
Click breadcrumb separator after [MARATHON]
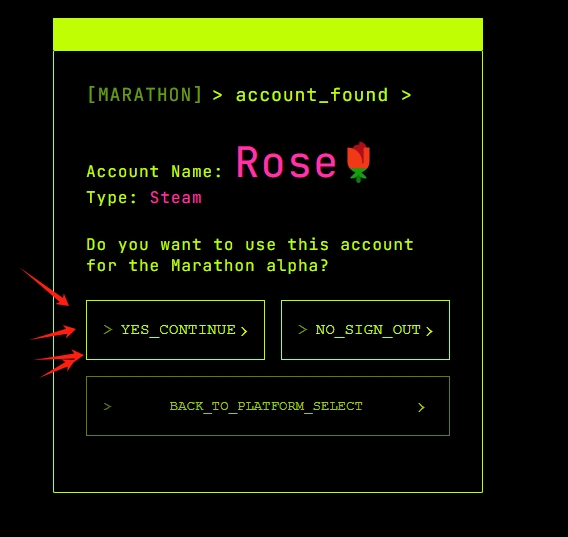click(x=217, y=95)
